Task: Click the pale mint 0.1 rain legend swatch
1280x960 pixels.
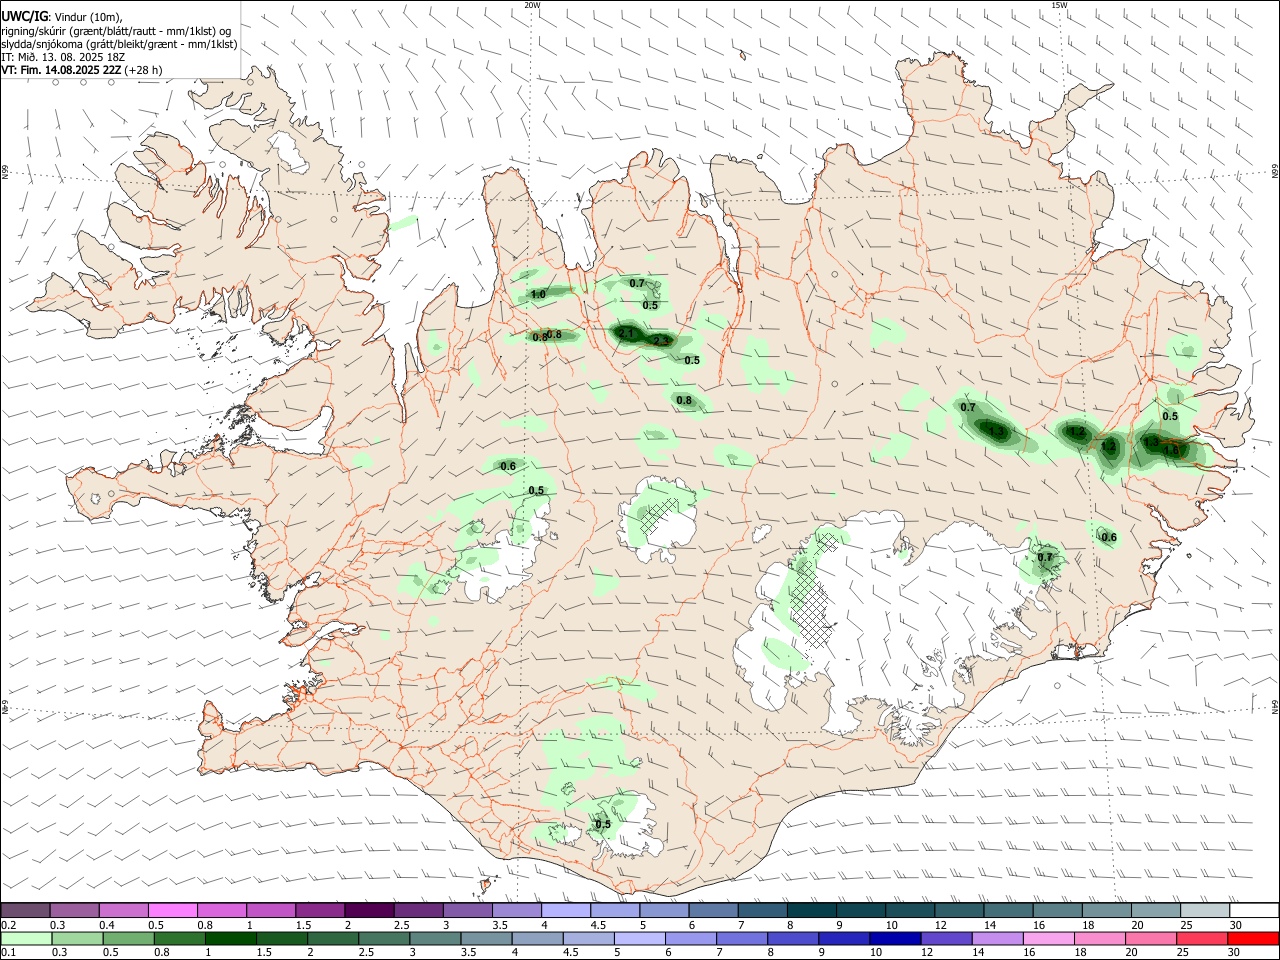Action: pos(26,939)
